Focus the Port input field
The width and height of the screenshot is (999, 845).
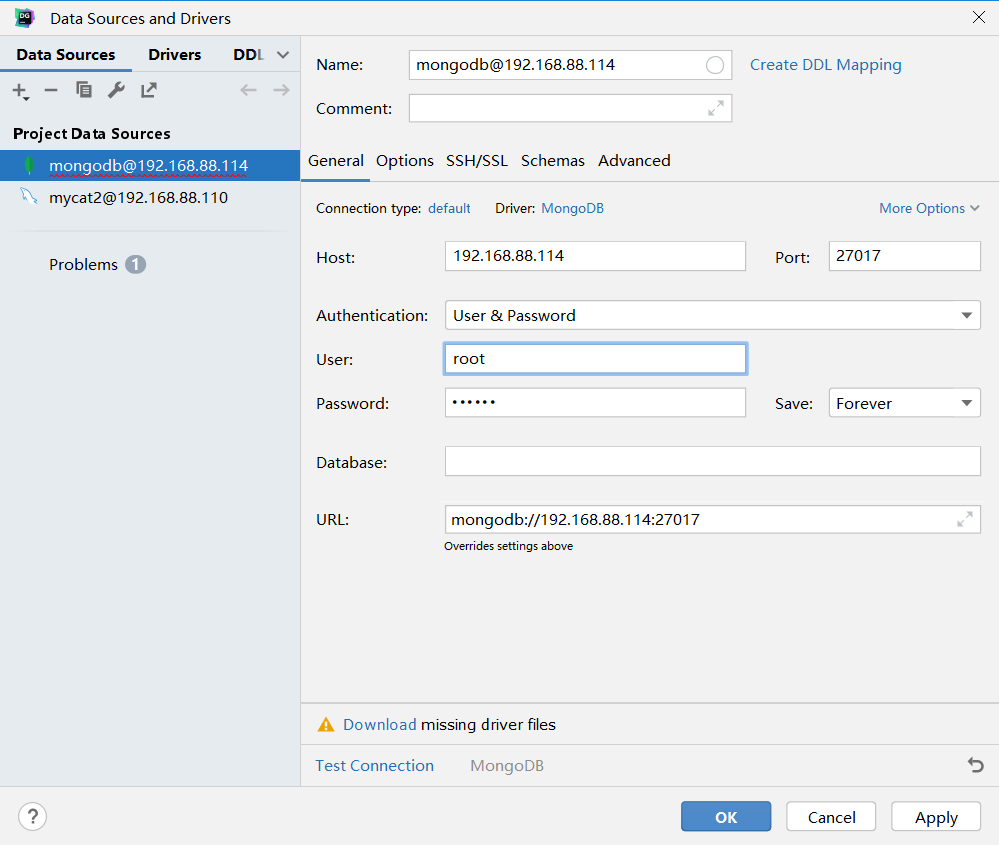pyautogui.click(x=904, y=256)
